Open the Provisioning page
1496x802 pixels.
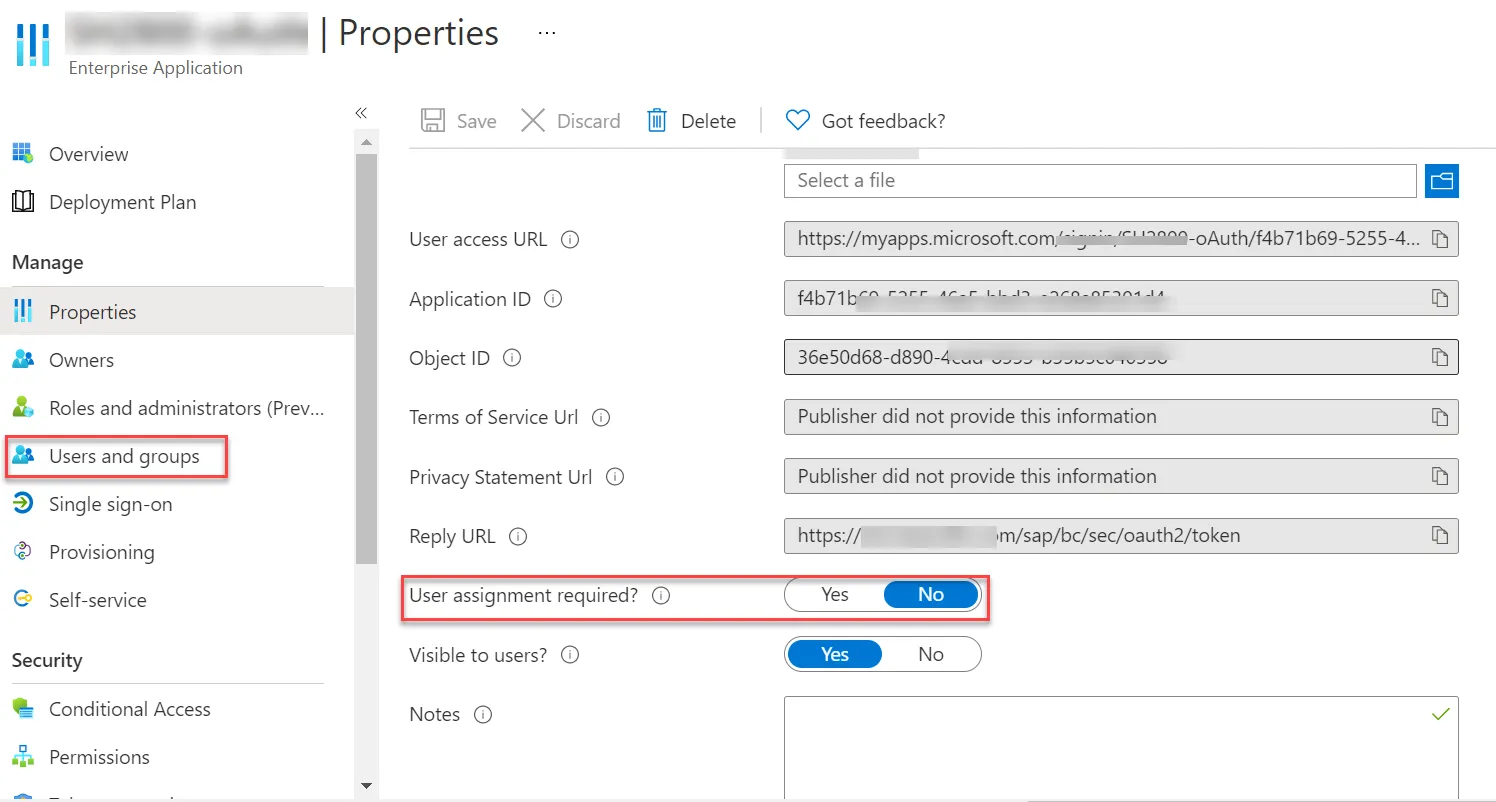click(101, 552)
